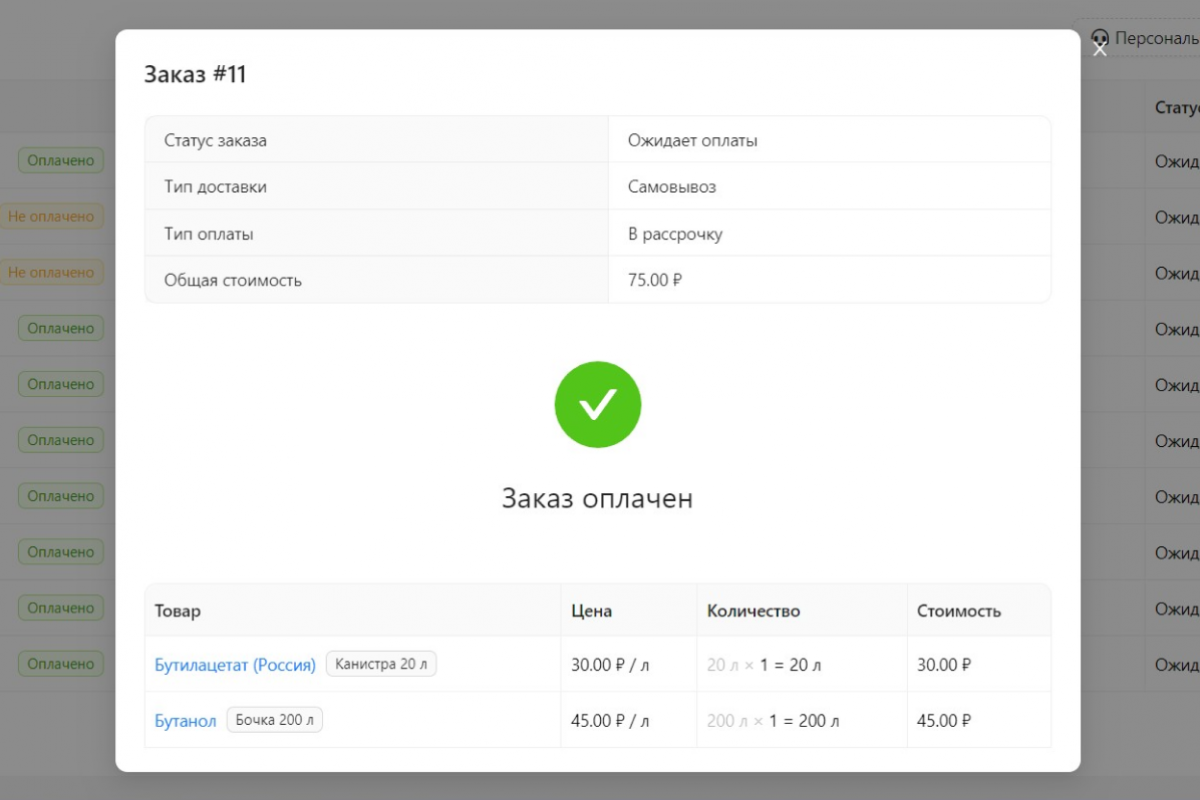The width and height of the screenshot is (1200, 800).
Task: Click the second "Не оплачено" badge
Action: click(53, 272)
